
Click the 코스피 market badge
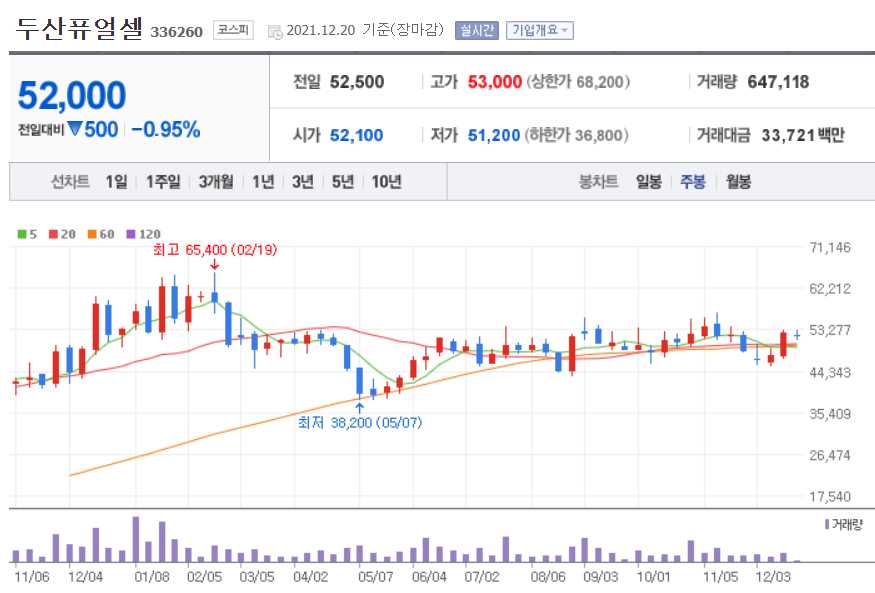pos(233,30)
